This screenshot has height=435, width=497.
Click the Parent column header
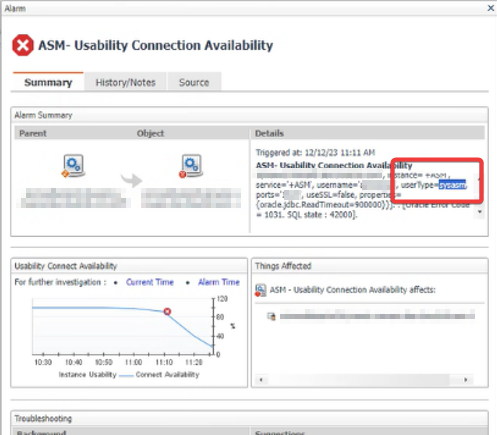click(x=33, y=133)
